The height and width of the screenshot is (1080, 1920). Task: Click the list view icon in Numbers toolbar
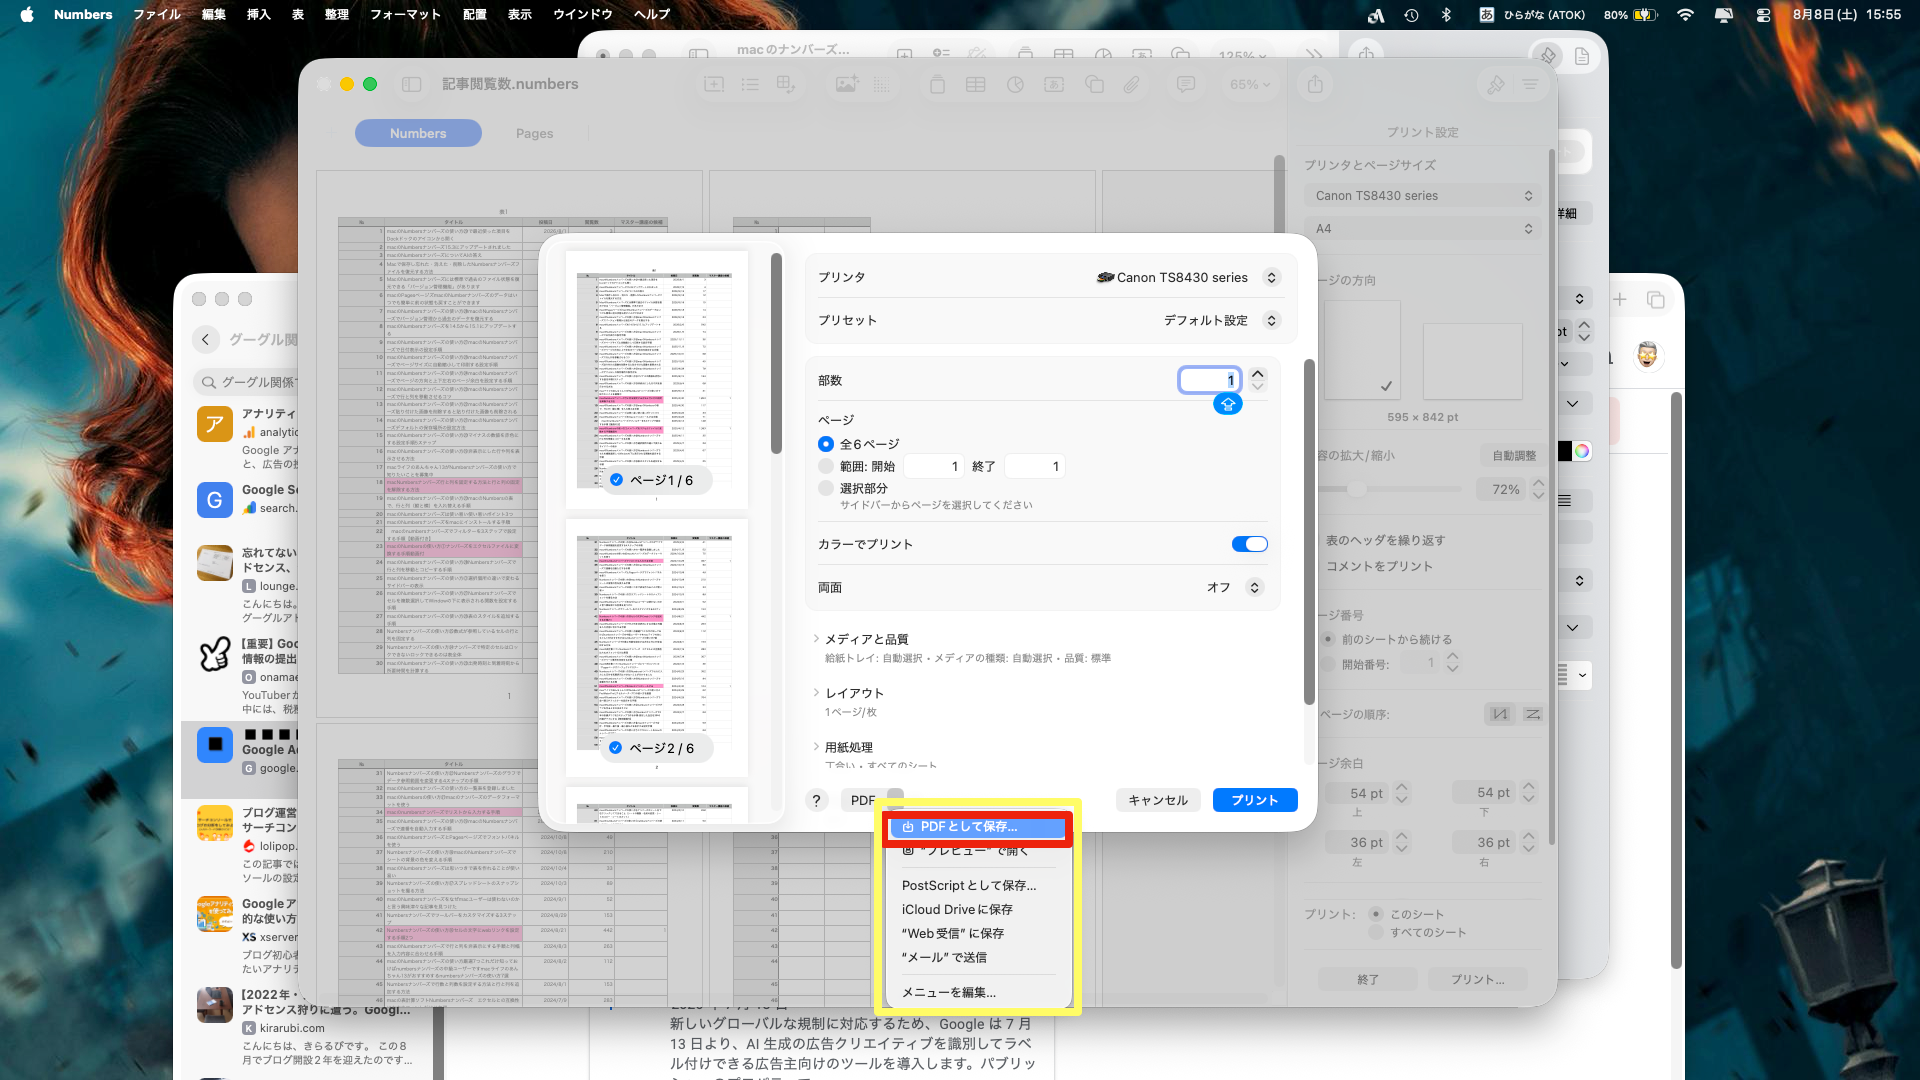(x=750, y=85)
